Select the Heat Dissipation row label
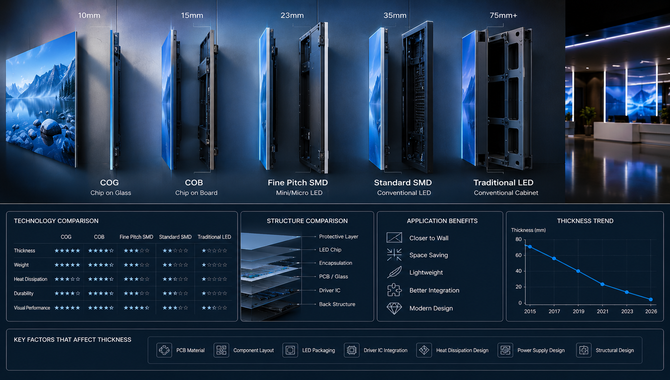The width and height of the screenshot is (670, 380). coord(30,279)
